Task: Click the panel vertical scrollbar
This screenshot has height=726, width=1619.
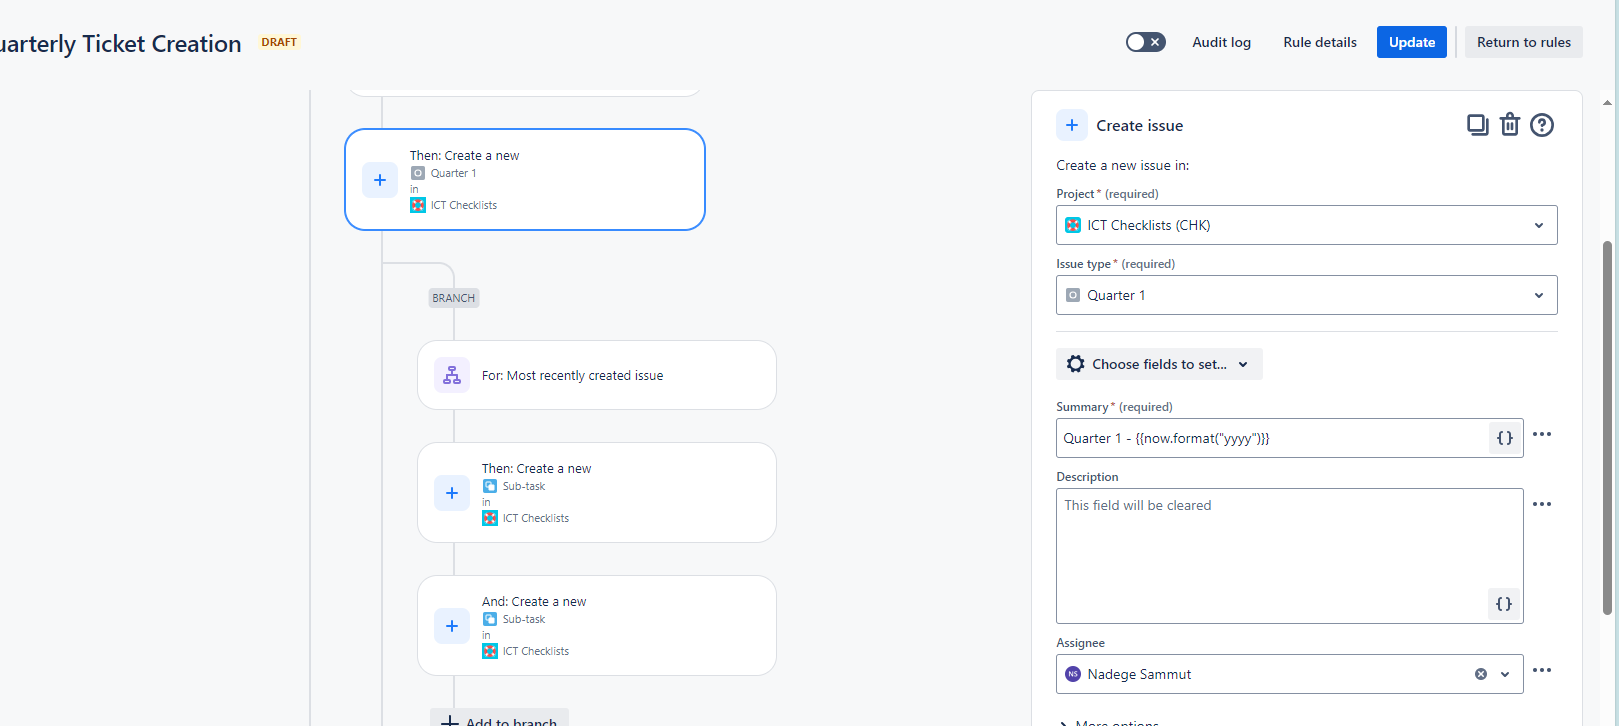Action: [1607, 428]
